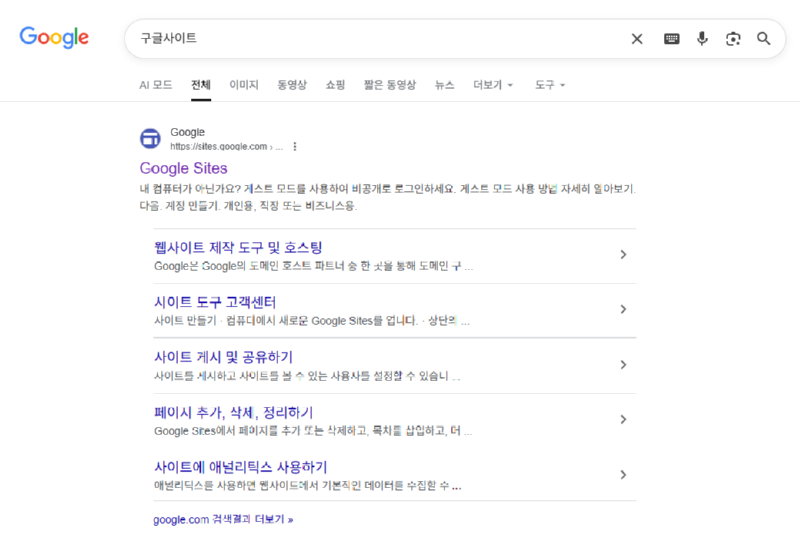
Task: Click chevron on 사이트 게시 및 공유하기 row
Action: tap(623, 365)
